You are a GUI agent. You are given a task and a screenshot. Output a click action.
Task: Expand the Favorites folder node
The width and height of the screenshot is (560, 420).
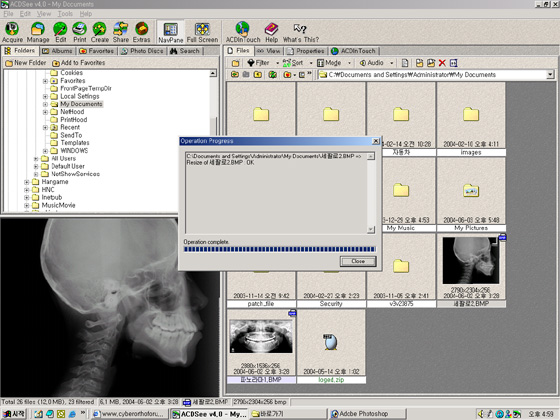click(45, 81)
